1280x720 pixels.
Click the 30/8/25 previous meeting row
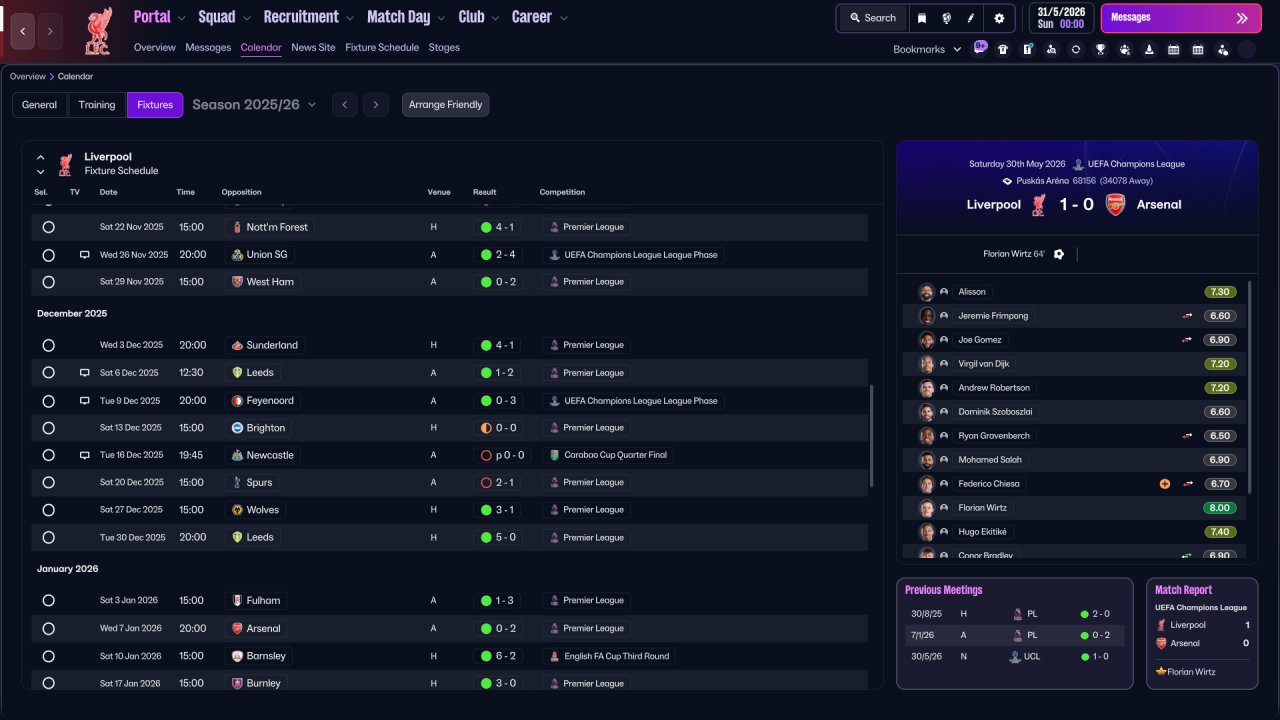(x=1014, y=614)
